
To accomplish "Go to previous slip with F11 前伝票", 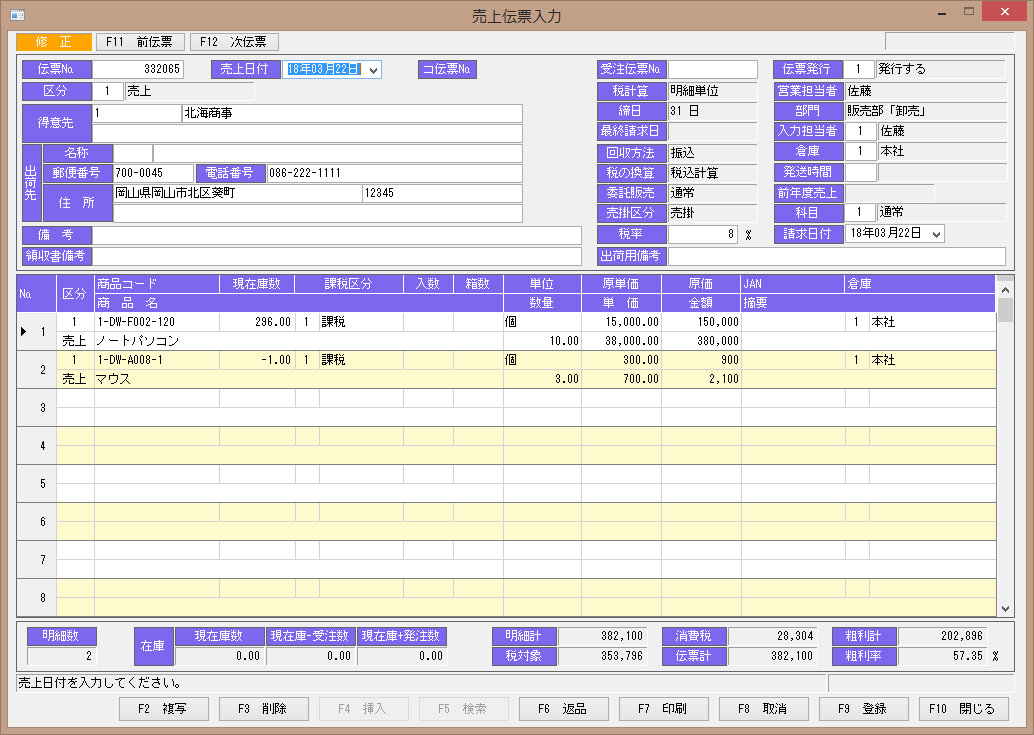I will click(140, 42).
